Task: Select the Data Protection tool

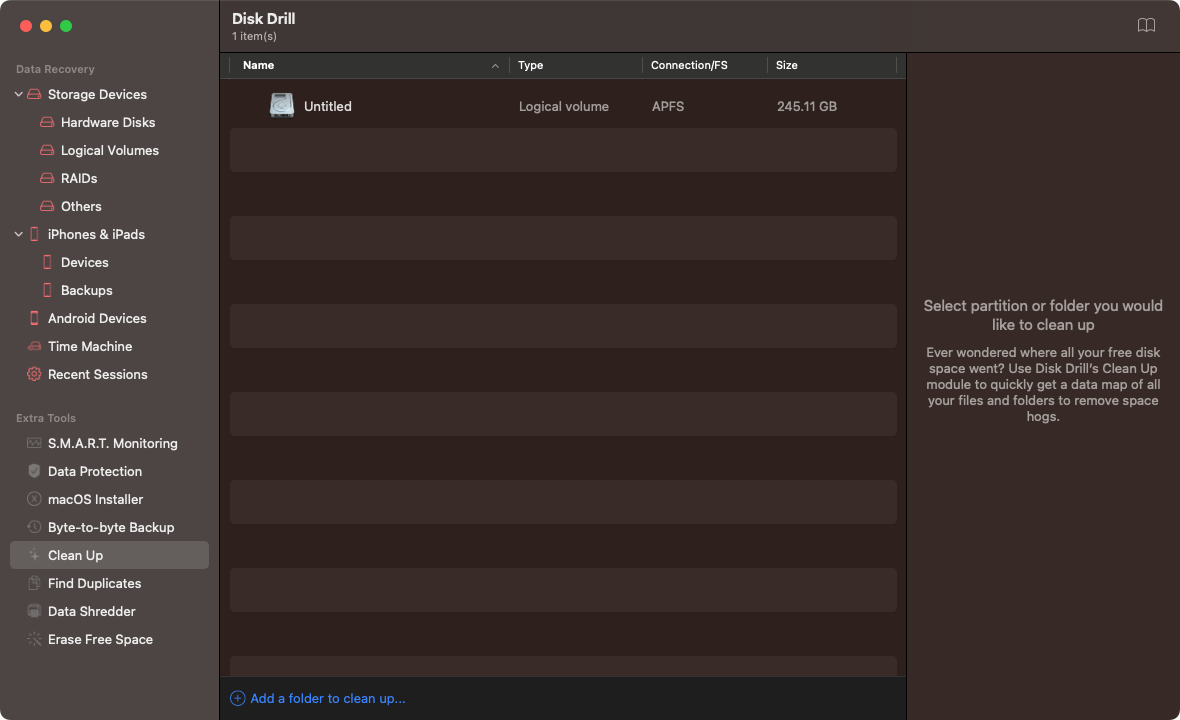Action: coord(94,471)
